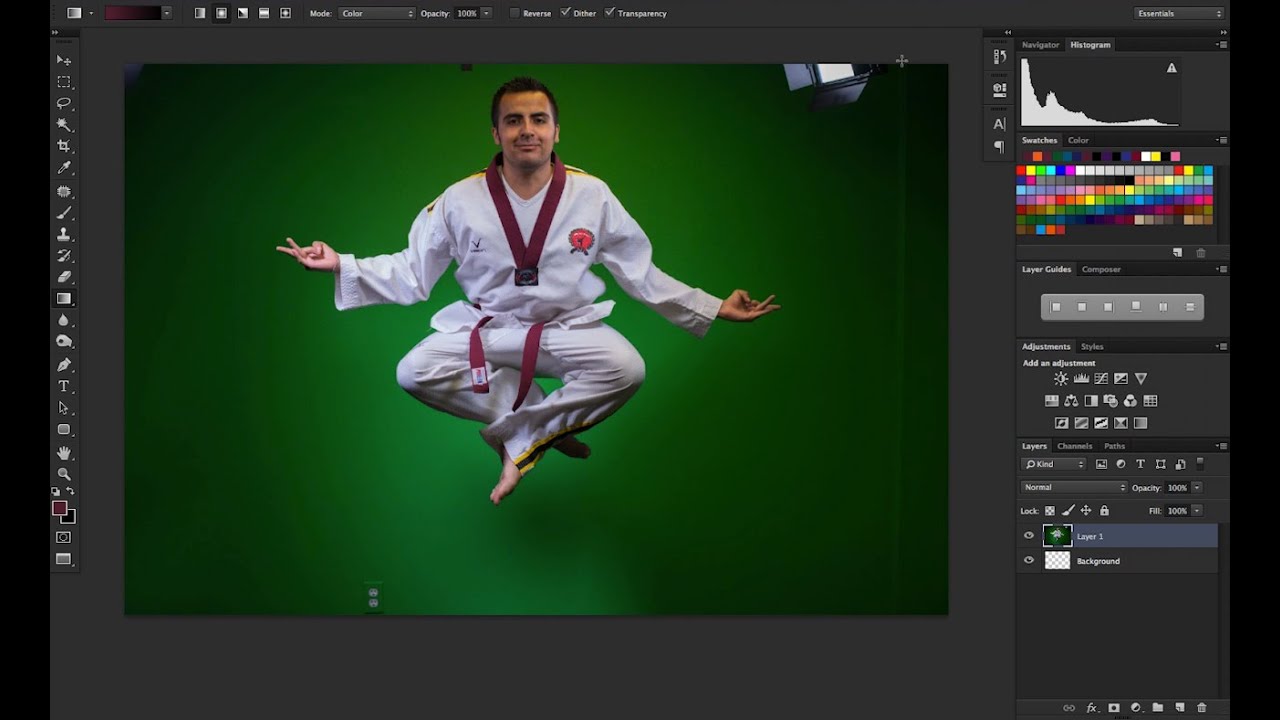Select the Background layer row

tap(1118, 561)
